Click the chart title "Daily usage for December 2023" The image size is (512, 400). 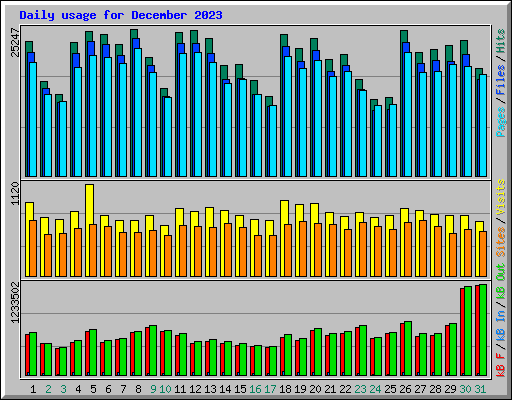click(121, 15)
